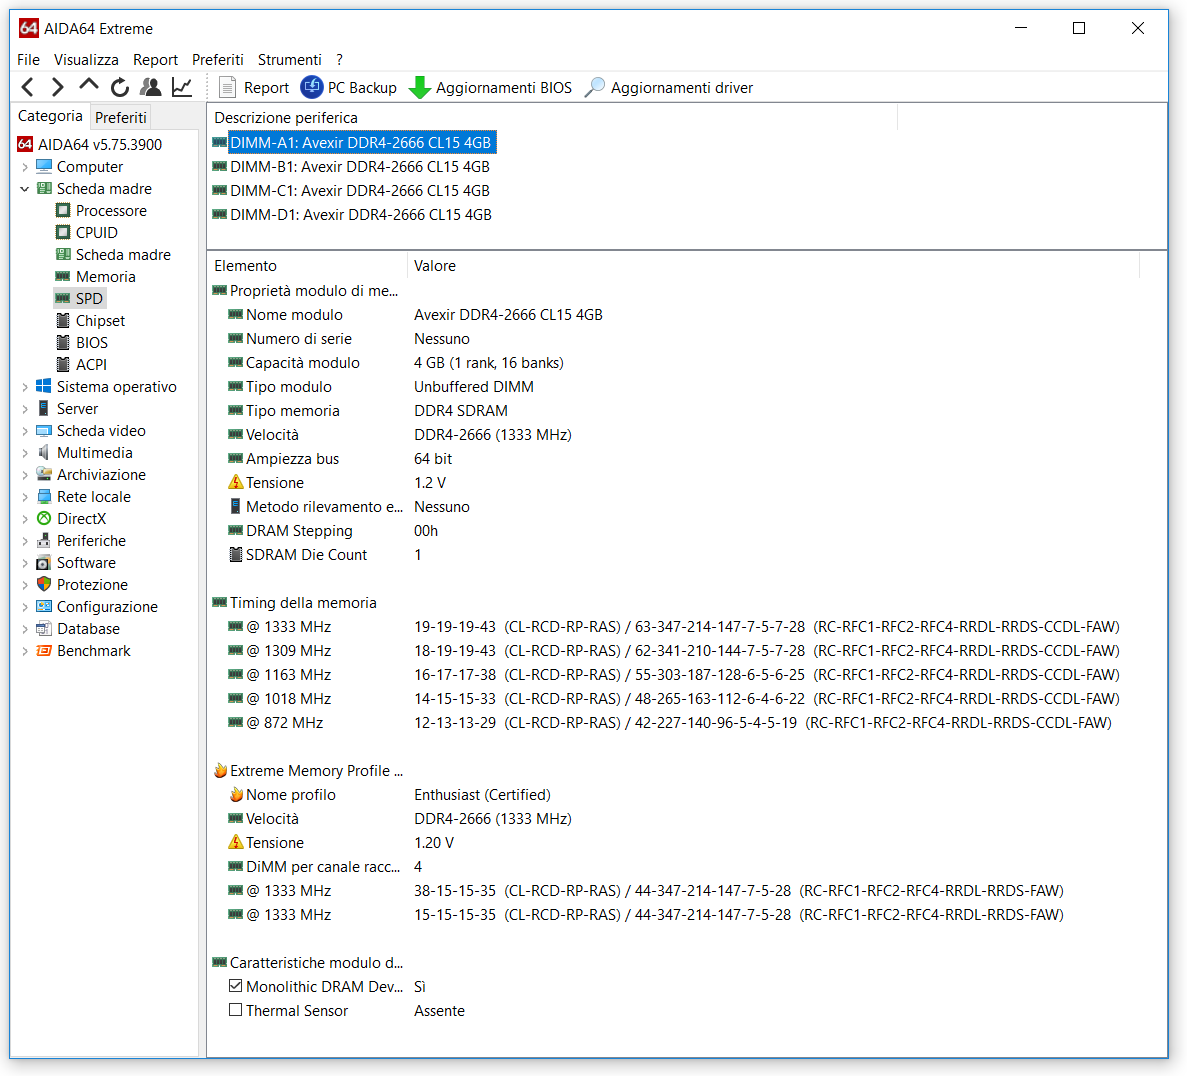This screenshot has height=1076, width=1187.
Task: Select the @ 872 MHz timing row
Action: 687,723
